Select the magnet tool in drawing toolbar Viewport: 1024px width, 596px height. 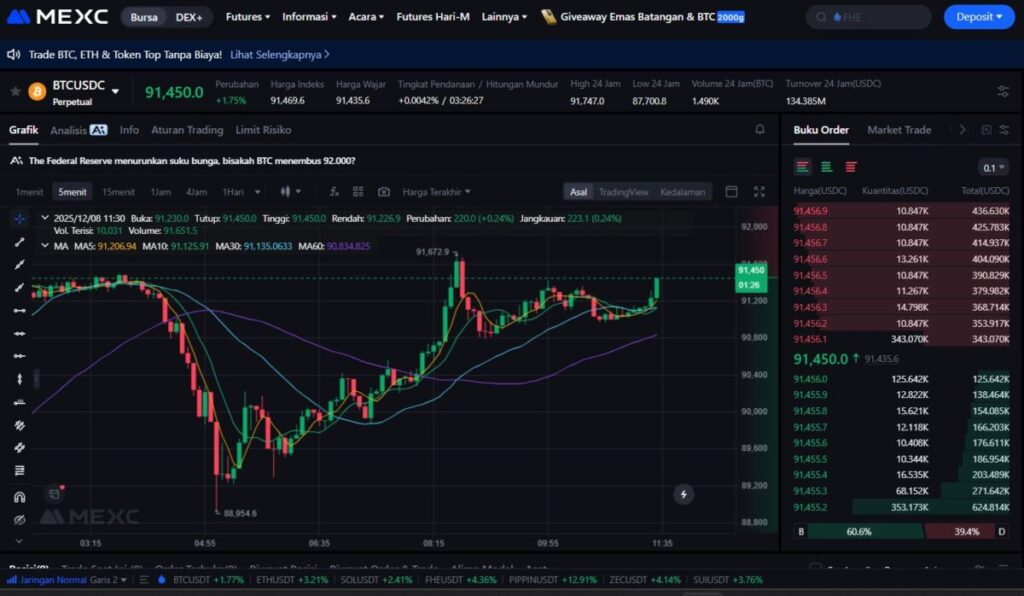pyautogui.click(x=19, y=497)
